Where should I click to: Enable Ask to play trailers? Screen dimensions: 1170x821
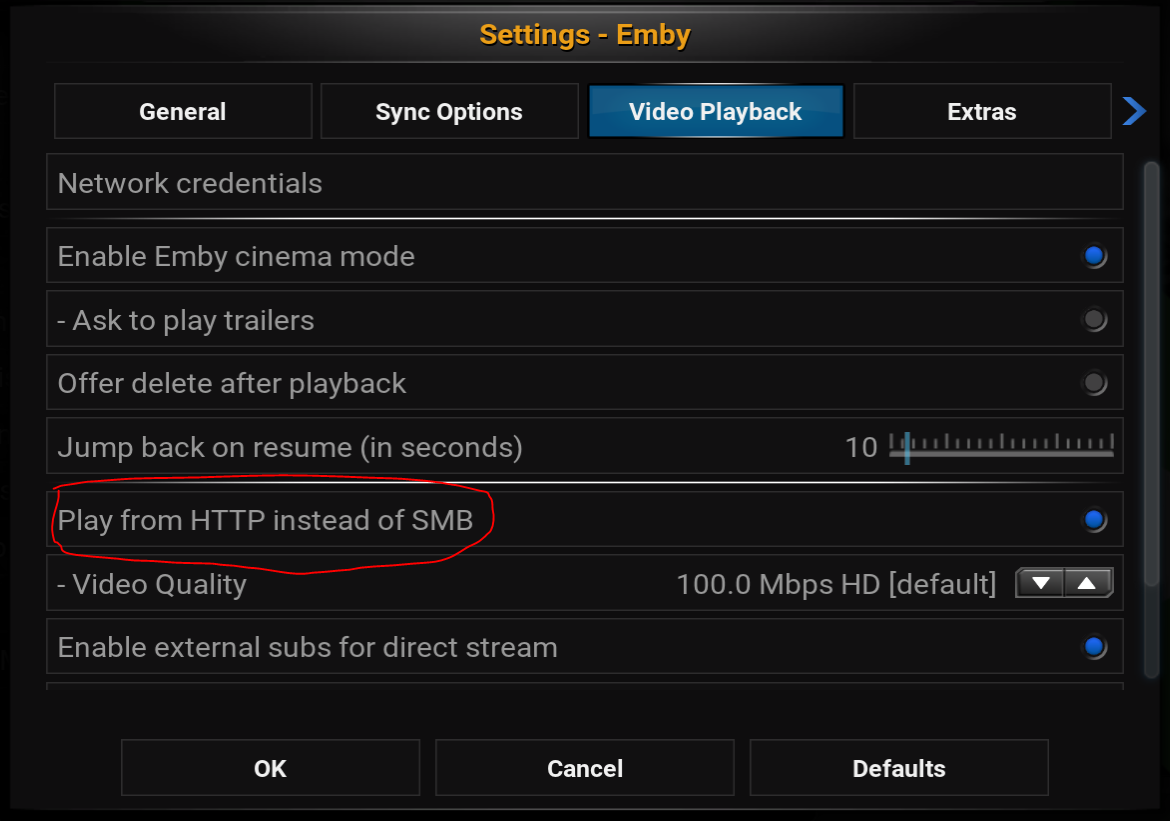1094,320
